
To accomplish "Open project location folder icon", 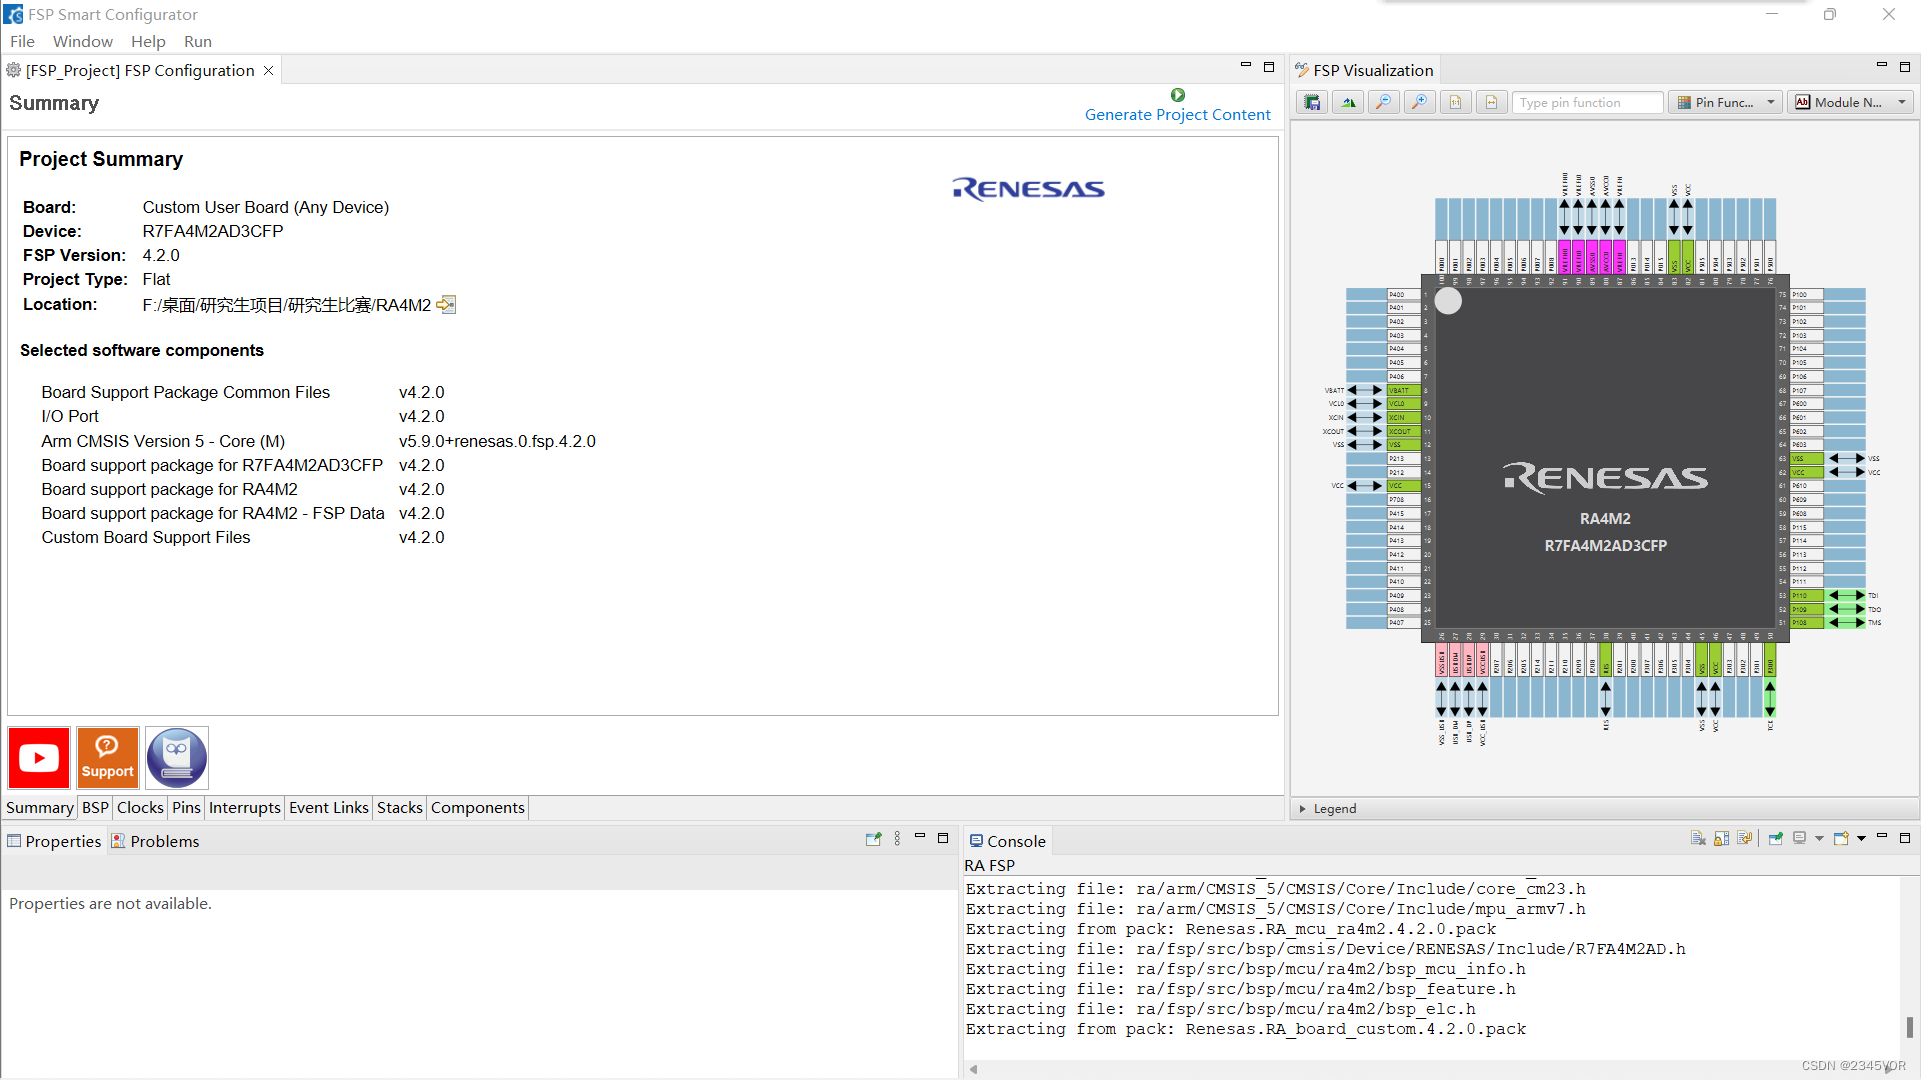I will click(446, 305).
